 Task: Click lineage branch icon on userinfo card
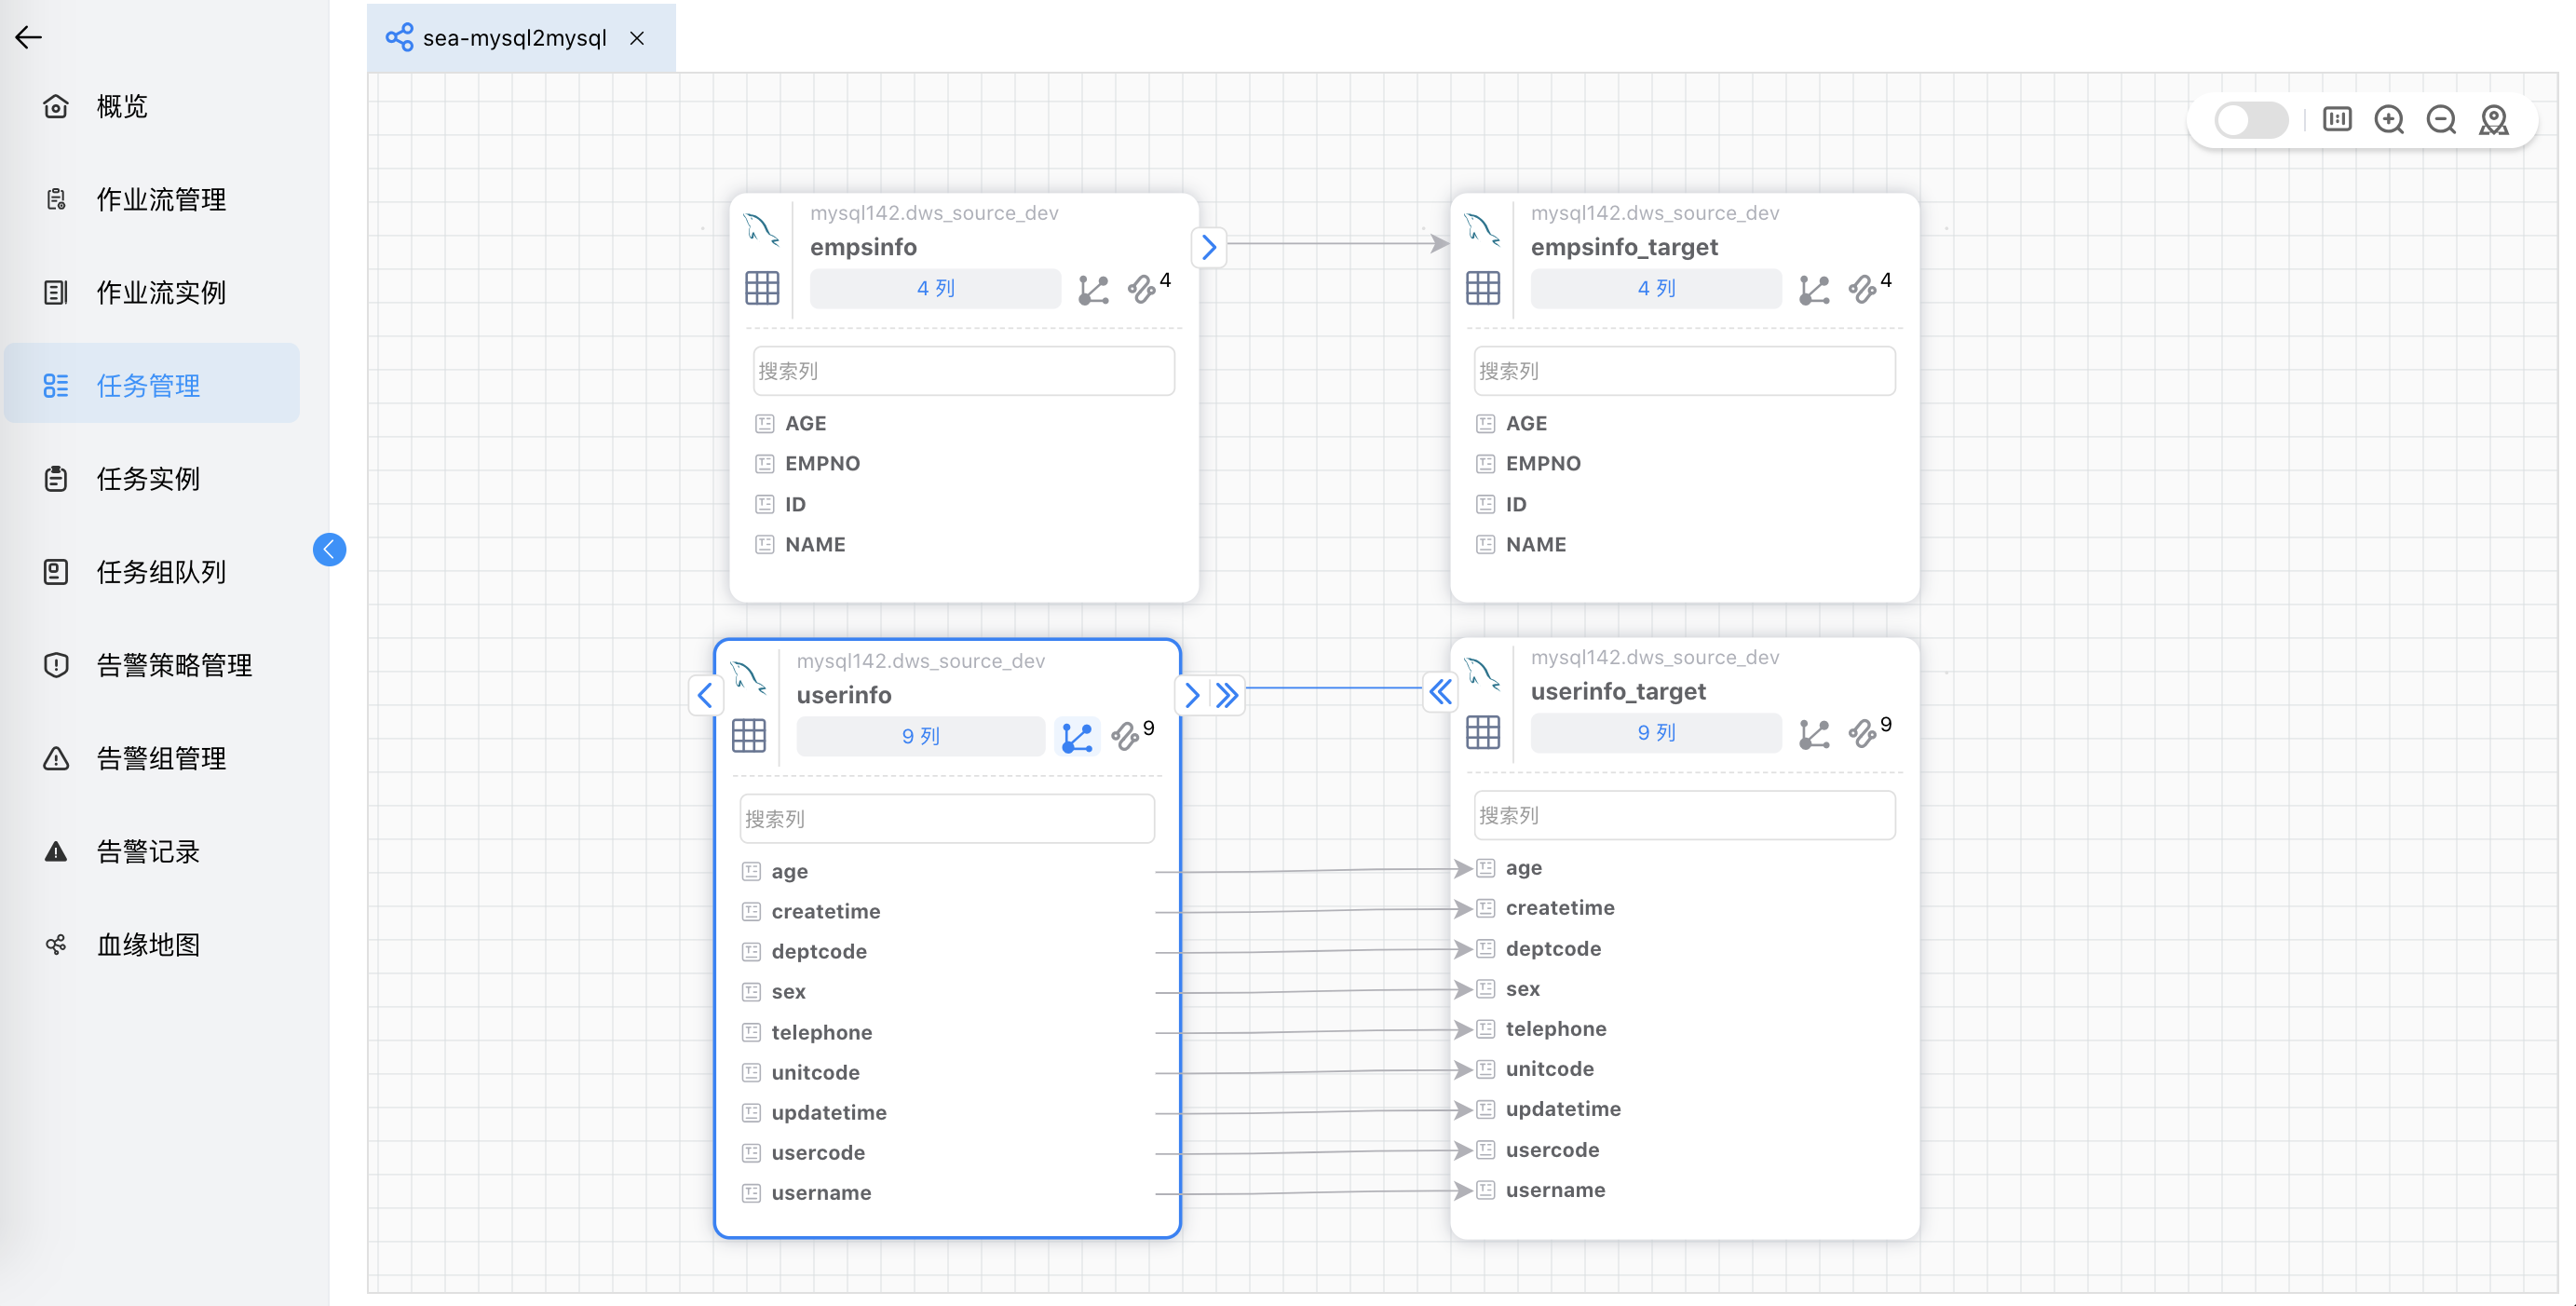click(1076, 737)
